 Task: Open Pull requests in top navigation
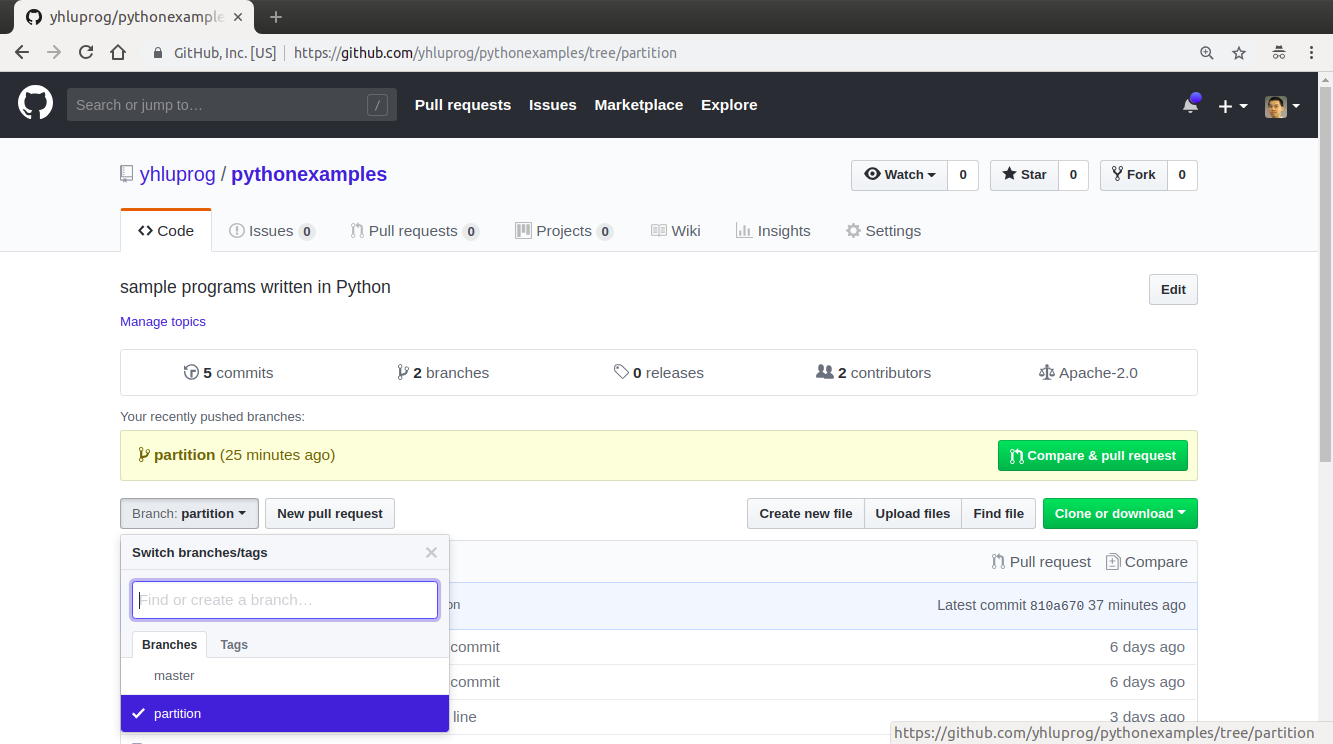[x=463, y=105]
